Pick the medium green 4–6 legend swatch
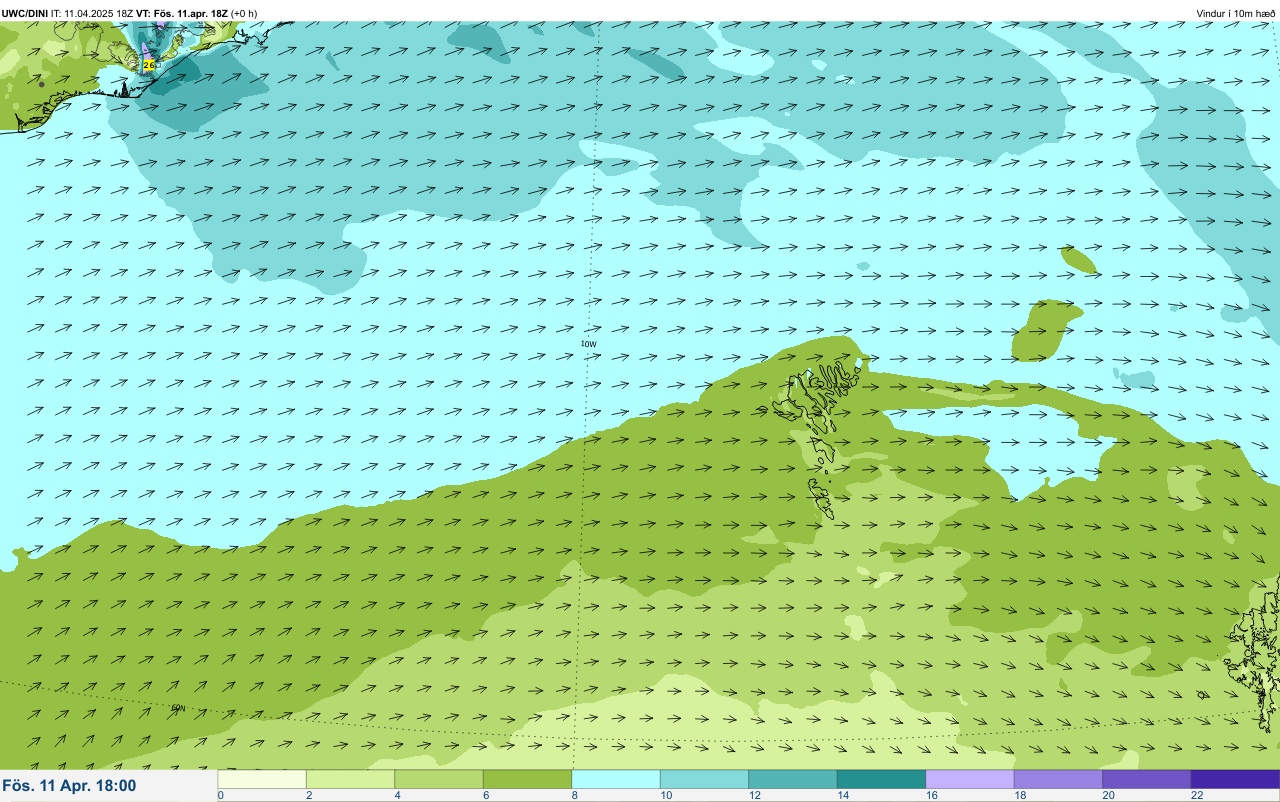 (x=439, y=779)
